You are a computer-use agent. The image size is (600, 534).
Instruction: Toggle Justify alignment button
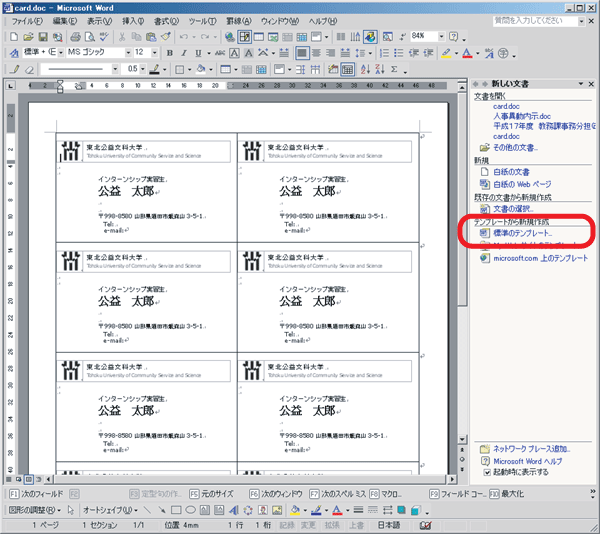click(x=302, y=53)
